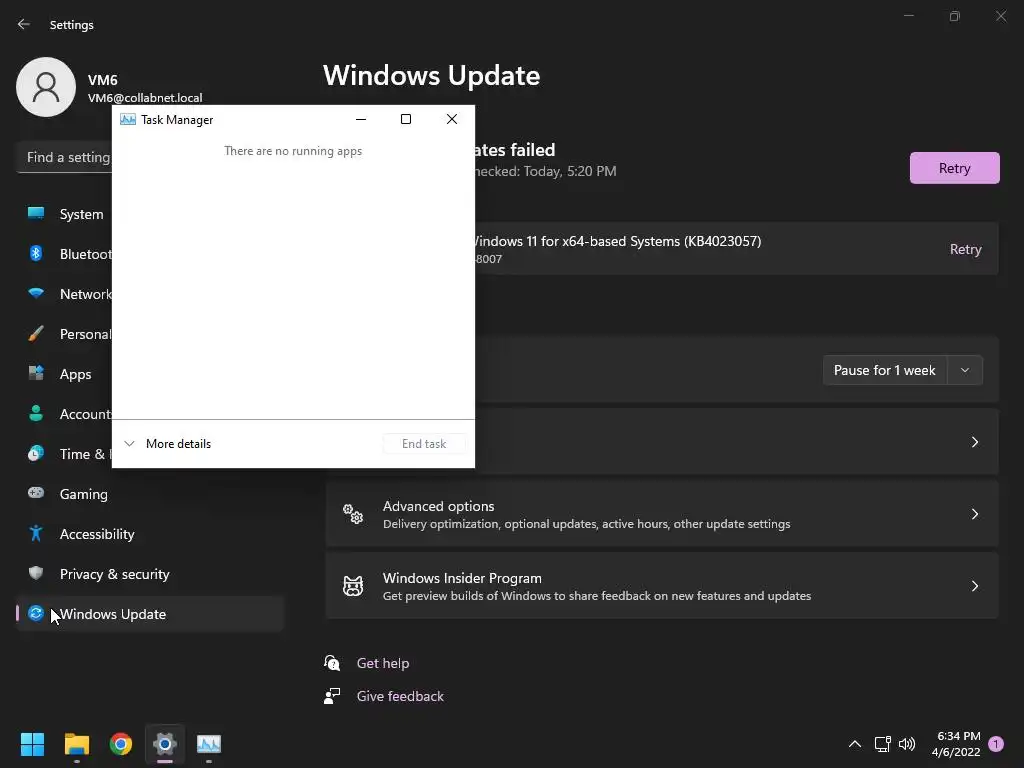Select the Apps icon in sidebar
The image size is (1024, 768).
36,374
